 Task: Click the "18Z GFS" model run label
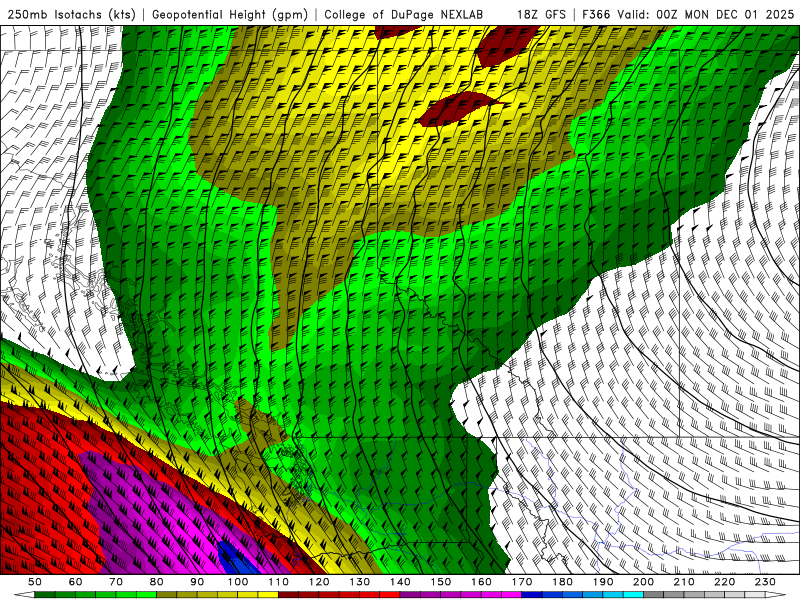pyautogui.click(x=541, y=15)
